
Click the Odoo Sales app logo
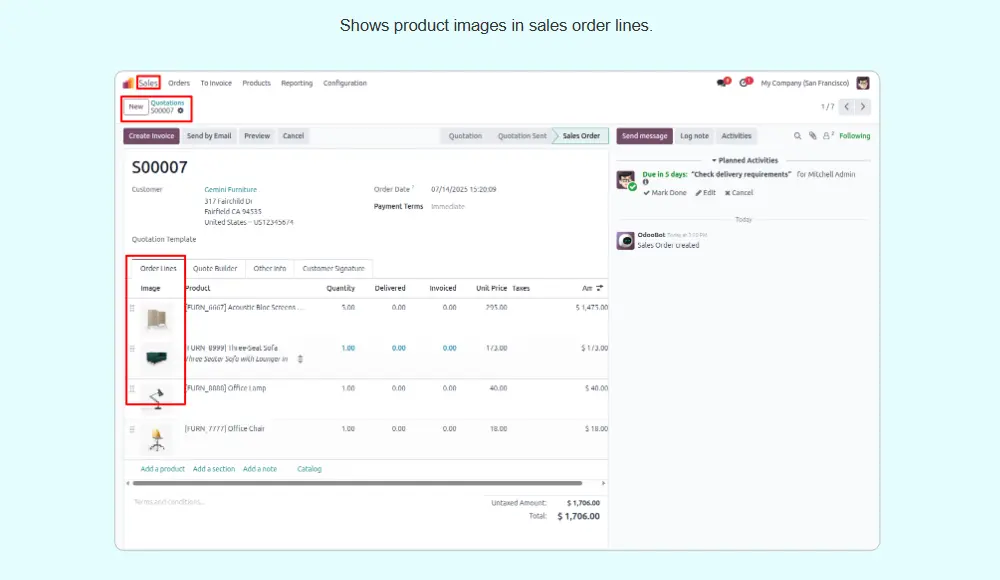(127, 83)
